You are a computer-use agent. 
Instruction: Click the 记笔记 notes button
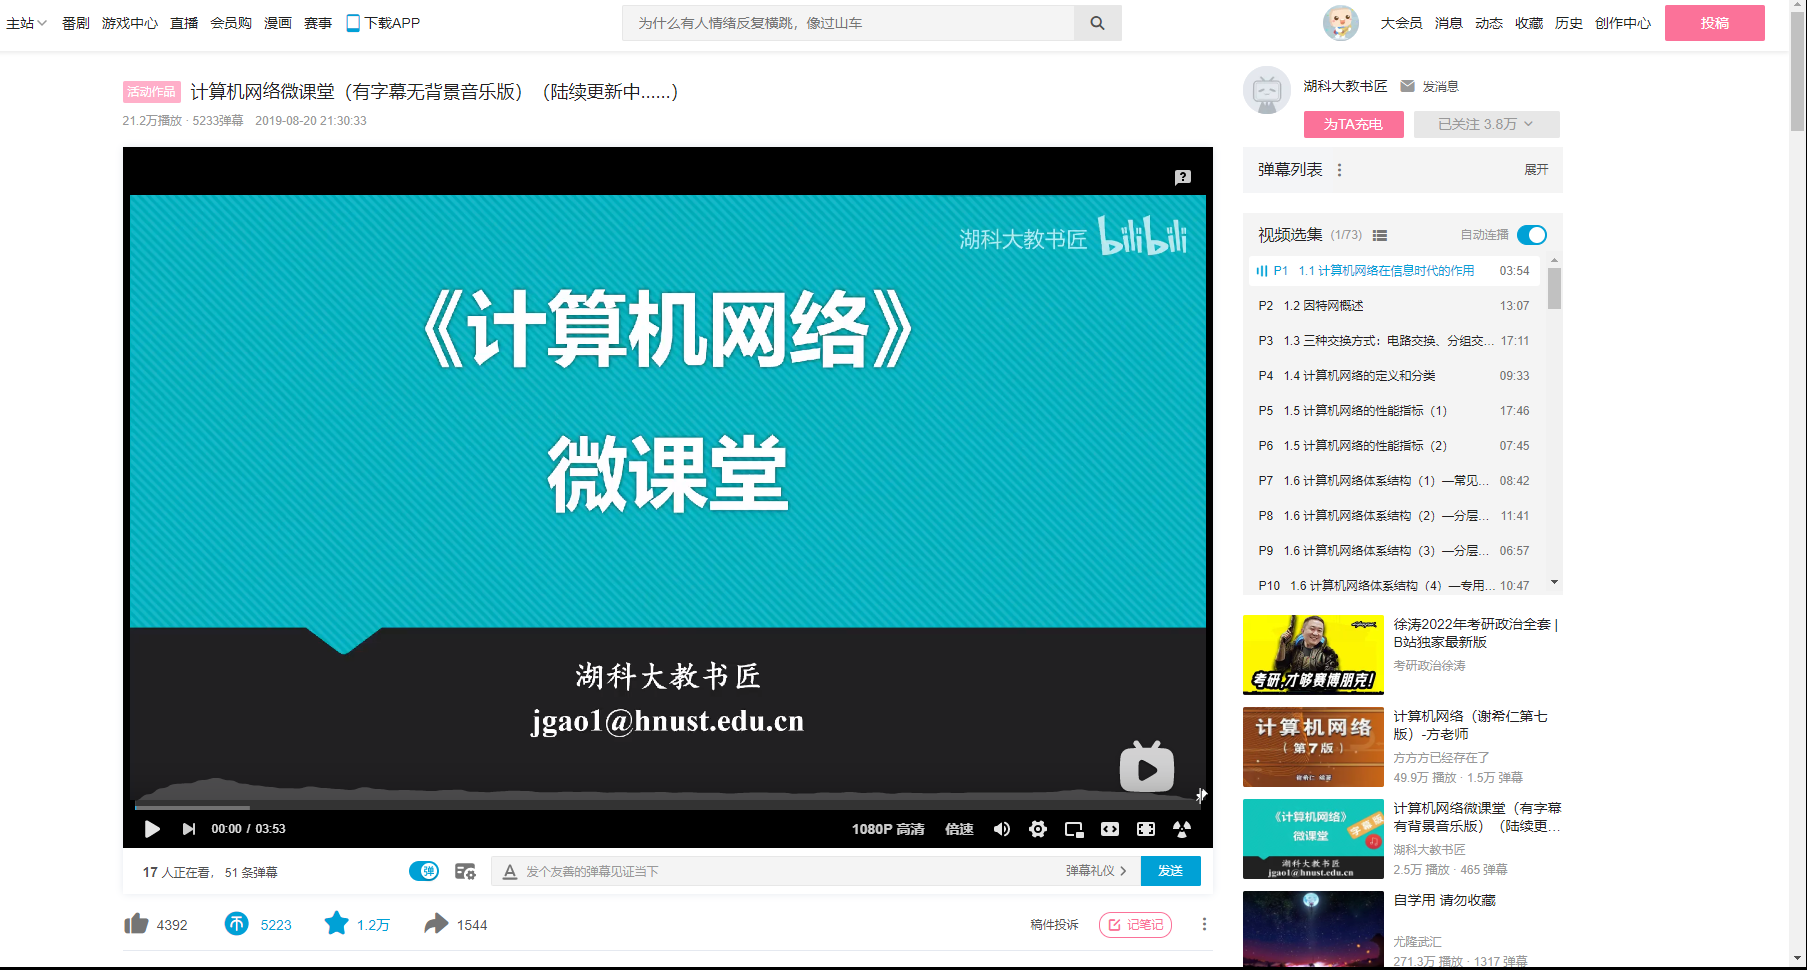click(x=1136, y=925)
